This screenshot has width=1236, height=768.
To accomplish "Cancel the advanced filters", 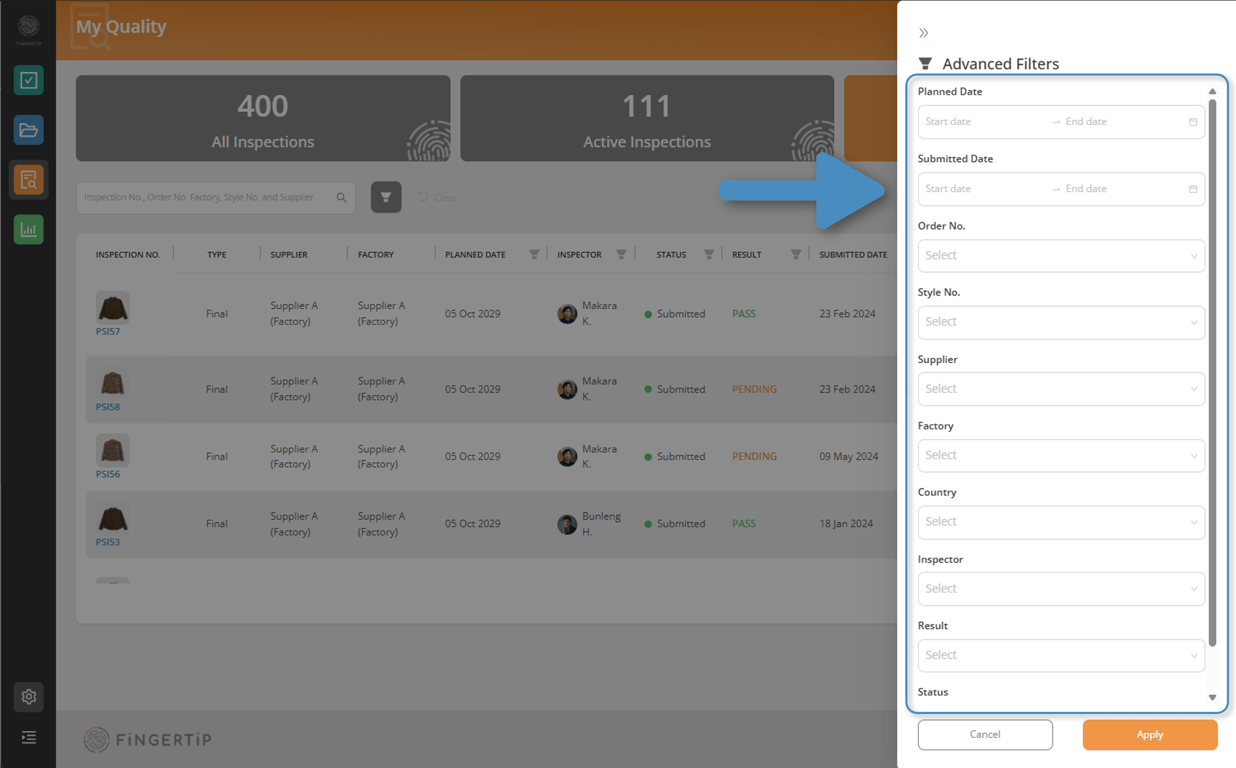I will [985, 735].
